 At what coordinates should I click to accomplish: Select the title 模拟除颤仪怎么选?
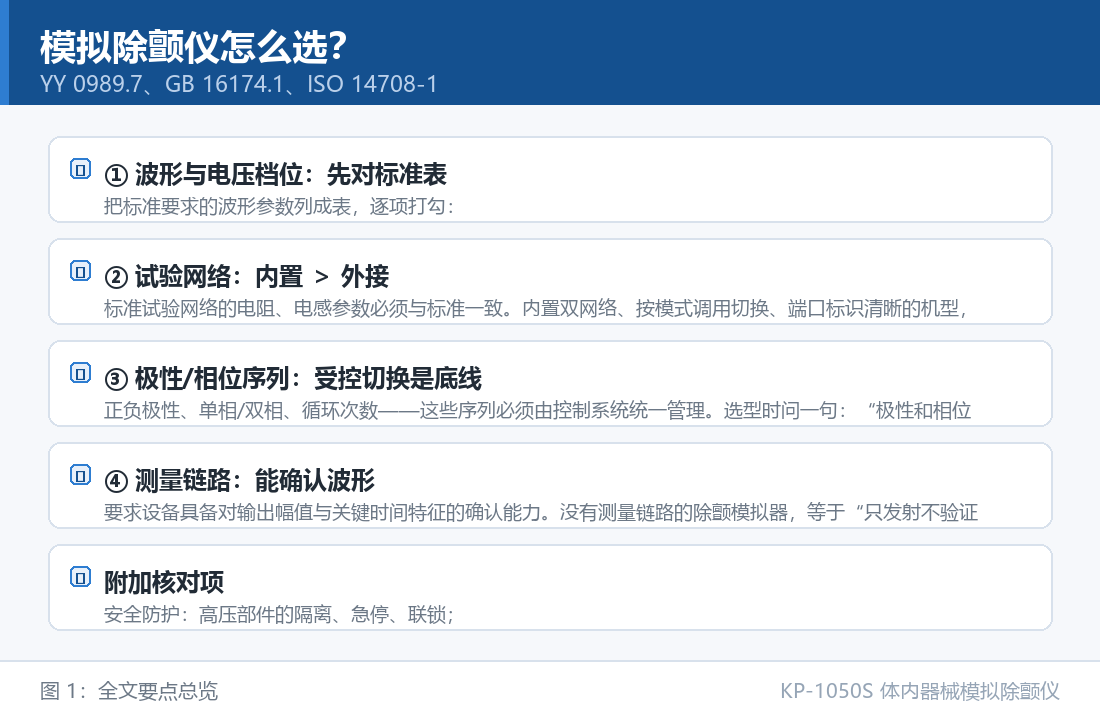coord(194,47)
